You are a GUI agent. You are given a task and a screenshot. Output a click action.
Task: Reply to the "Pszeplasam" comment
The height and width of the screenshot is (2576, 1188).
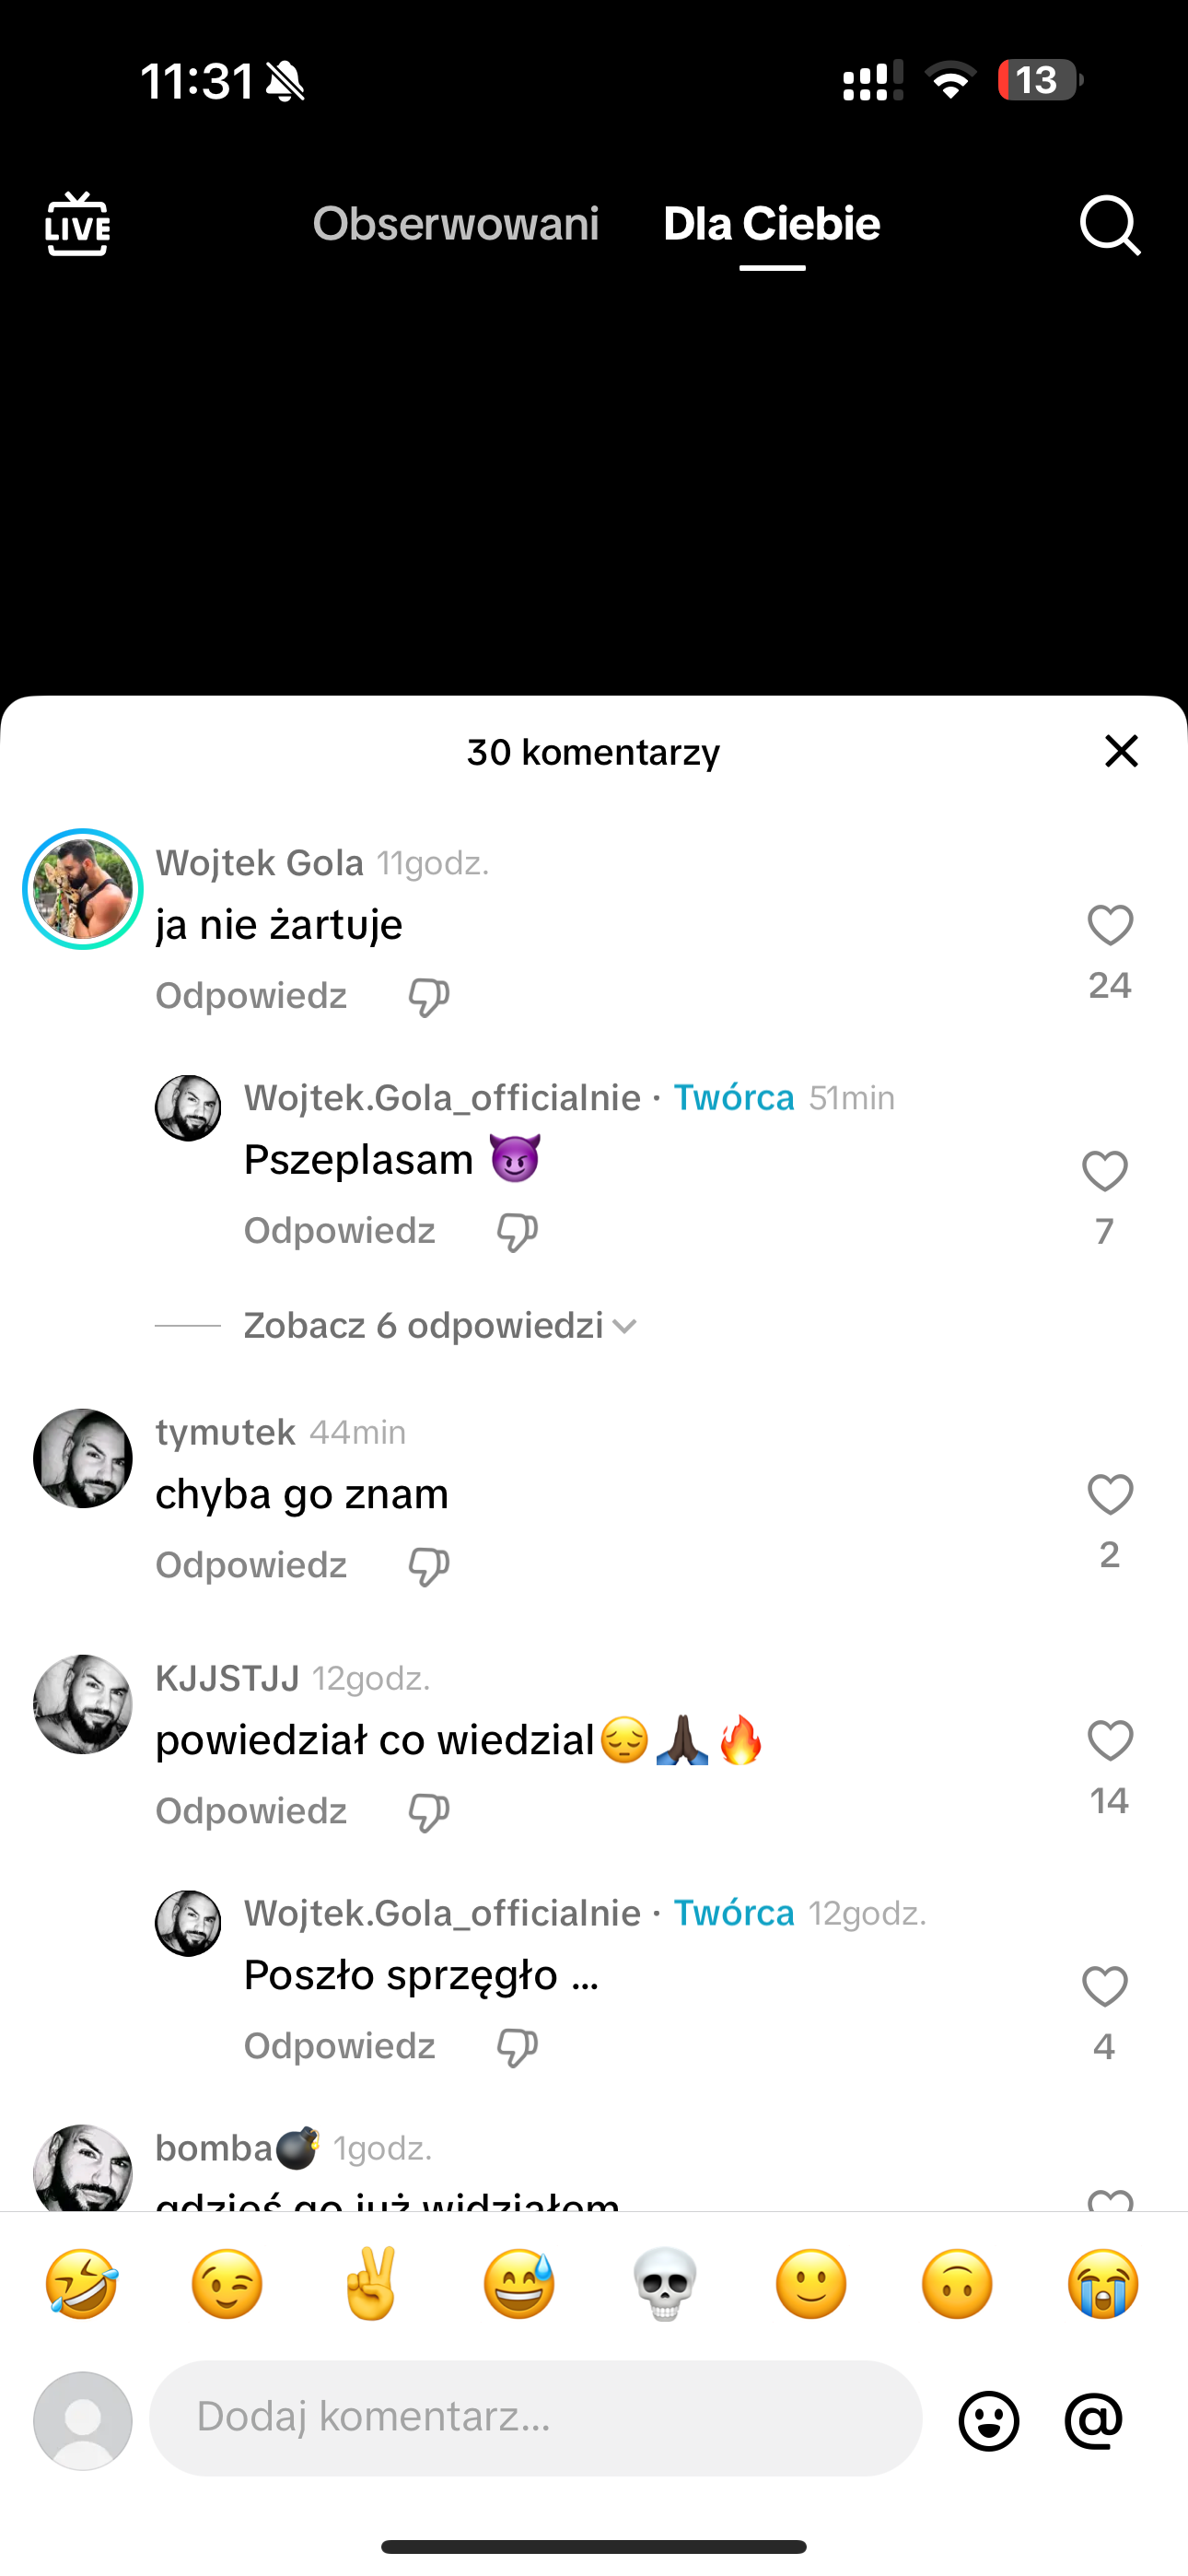(x=340, y=1231)
